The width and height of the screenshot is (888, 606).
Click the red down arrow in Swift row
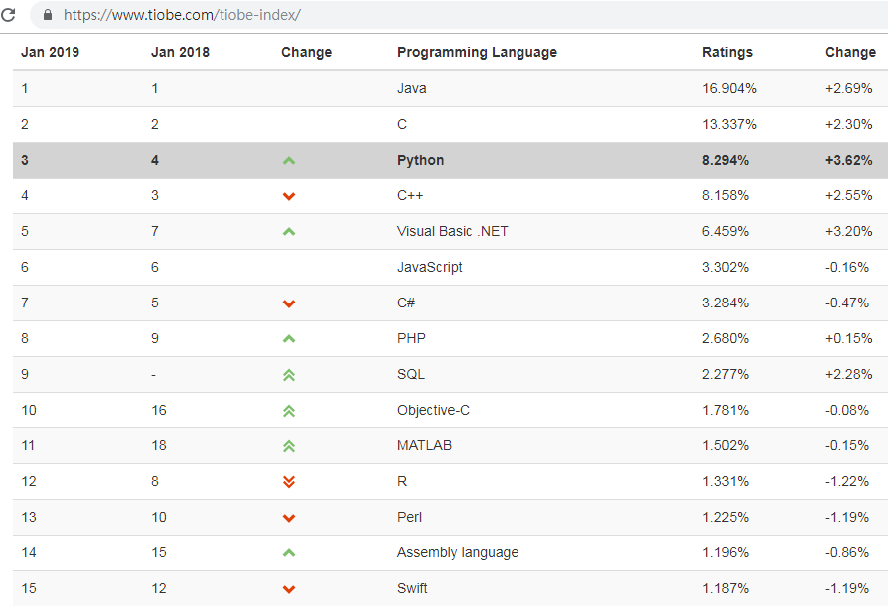pos(289,589)
